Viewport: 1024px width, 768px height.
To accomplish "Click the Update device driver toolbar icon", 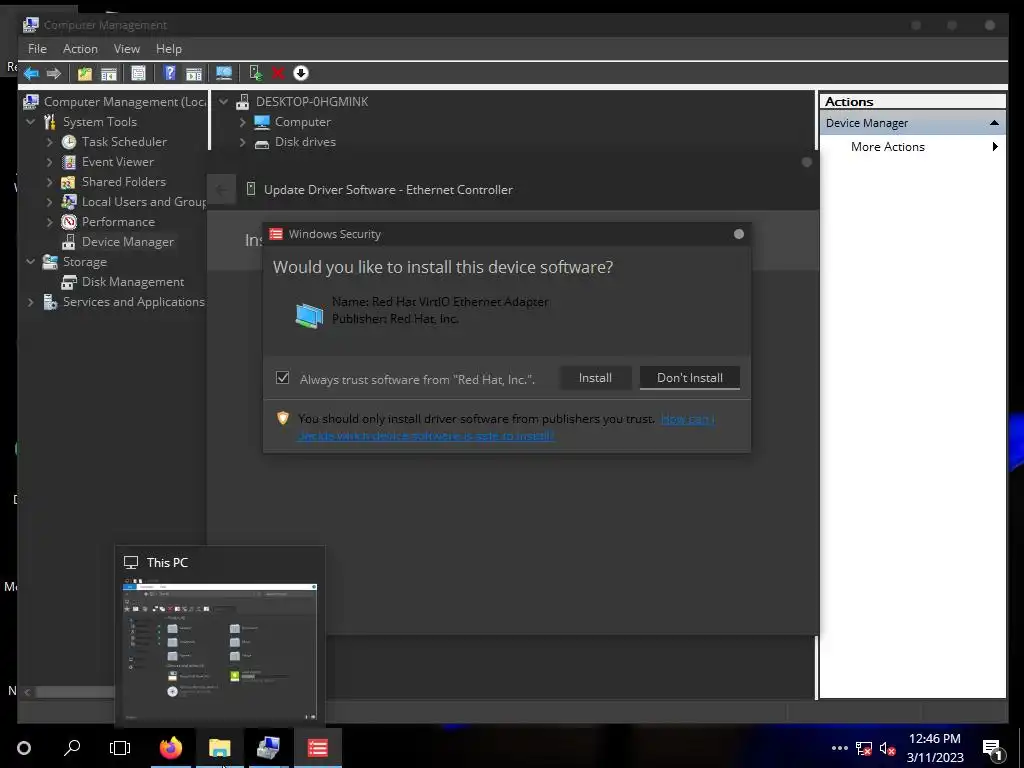I will [256, 73].
